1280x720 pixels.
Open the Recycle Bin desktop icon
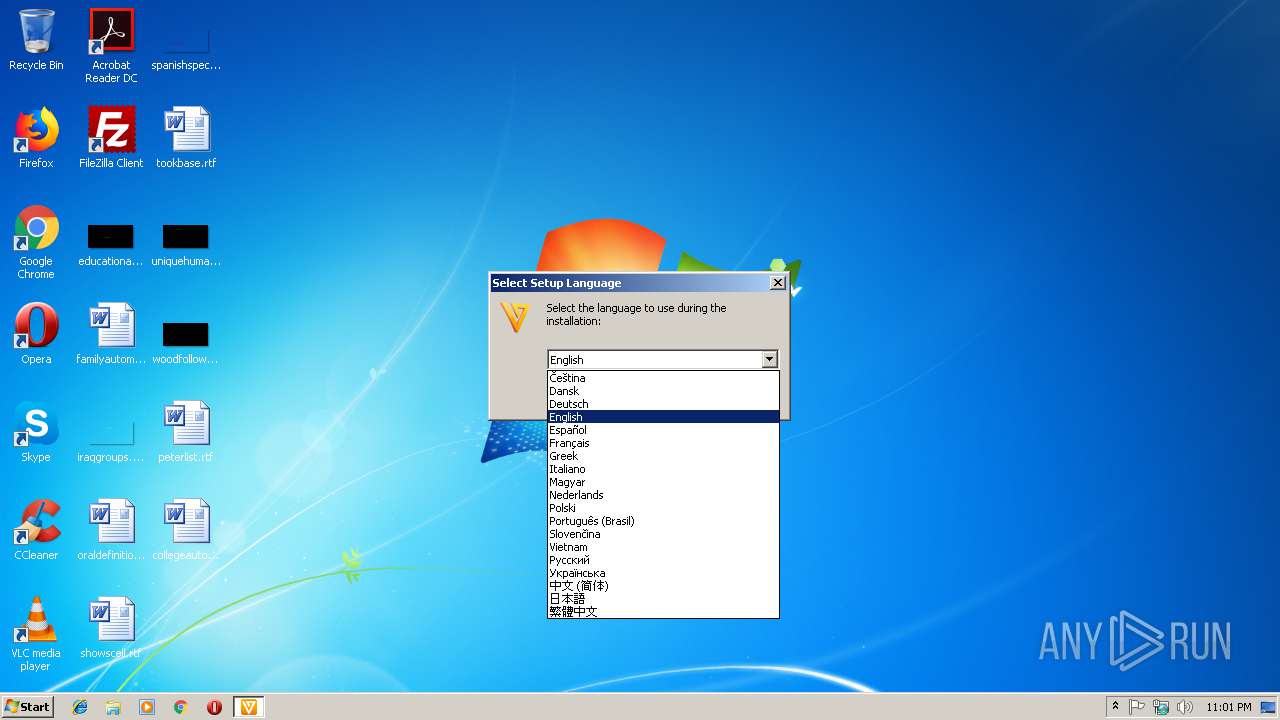tap(36, 40)
